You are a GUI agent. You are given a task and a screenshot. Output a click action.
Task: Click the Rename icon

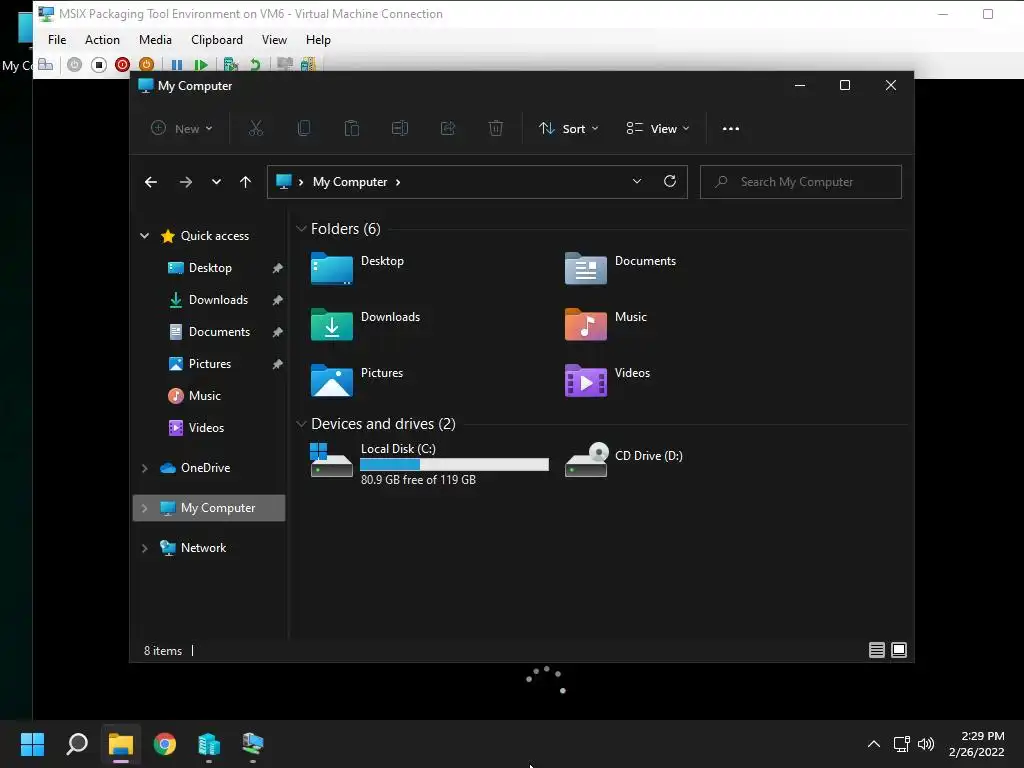(400, 129)
